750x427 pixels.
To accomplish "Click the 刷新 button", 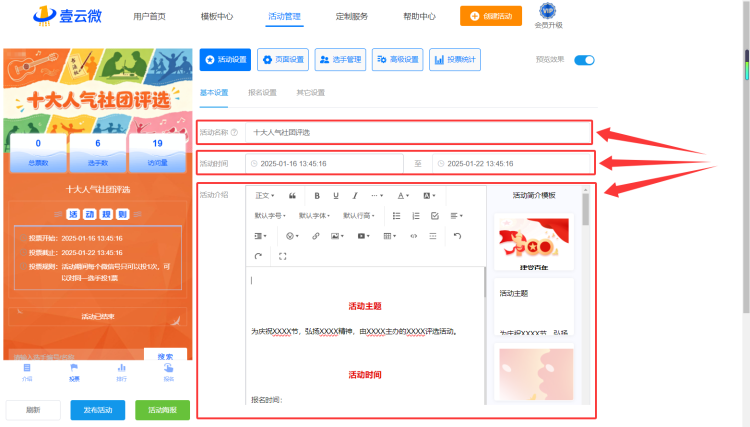I will (33, 410).
